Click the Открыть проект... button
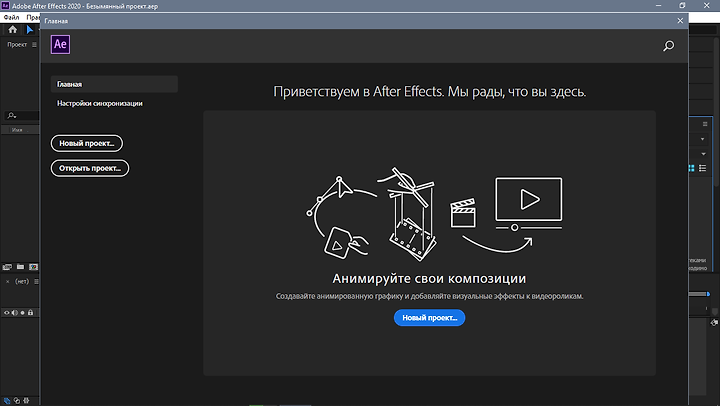 [x=90, y=168]
